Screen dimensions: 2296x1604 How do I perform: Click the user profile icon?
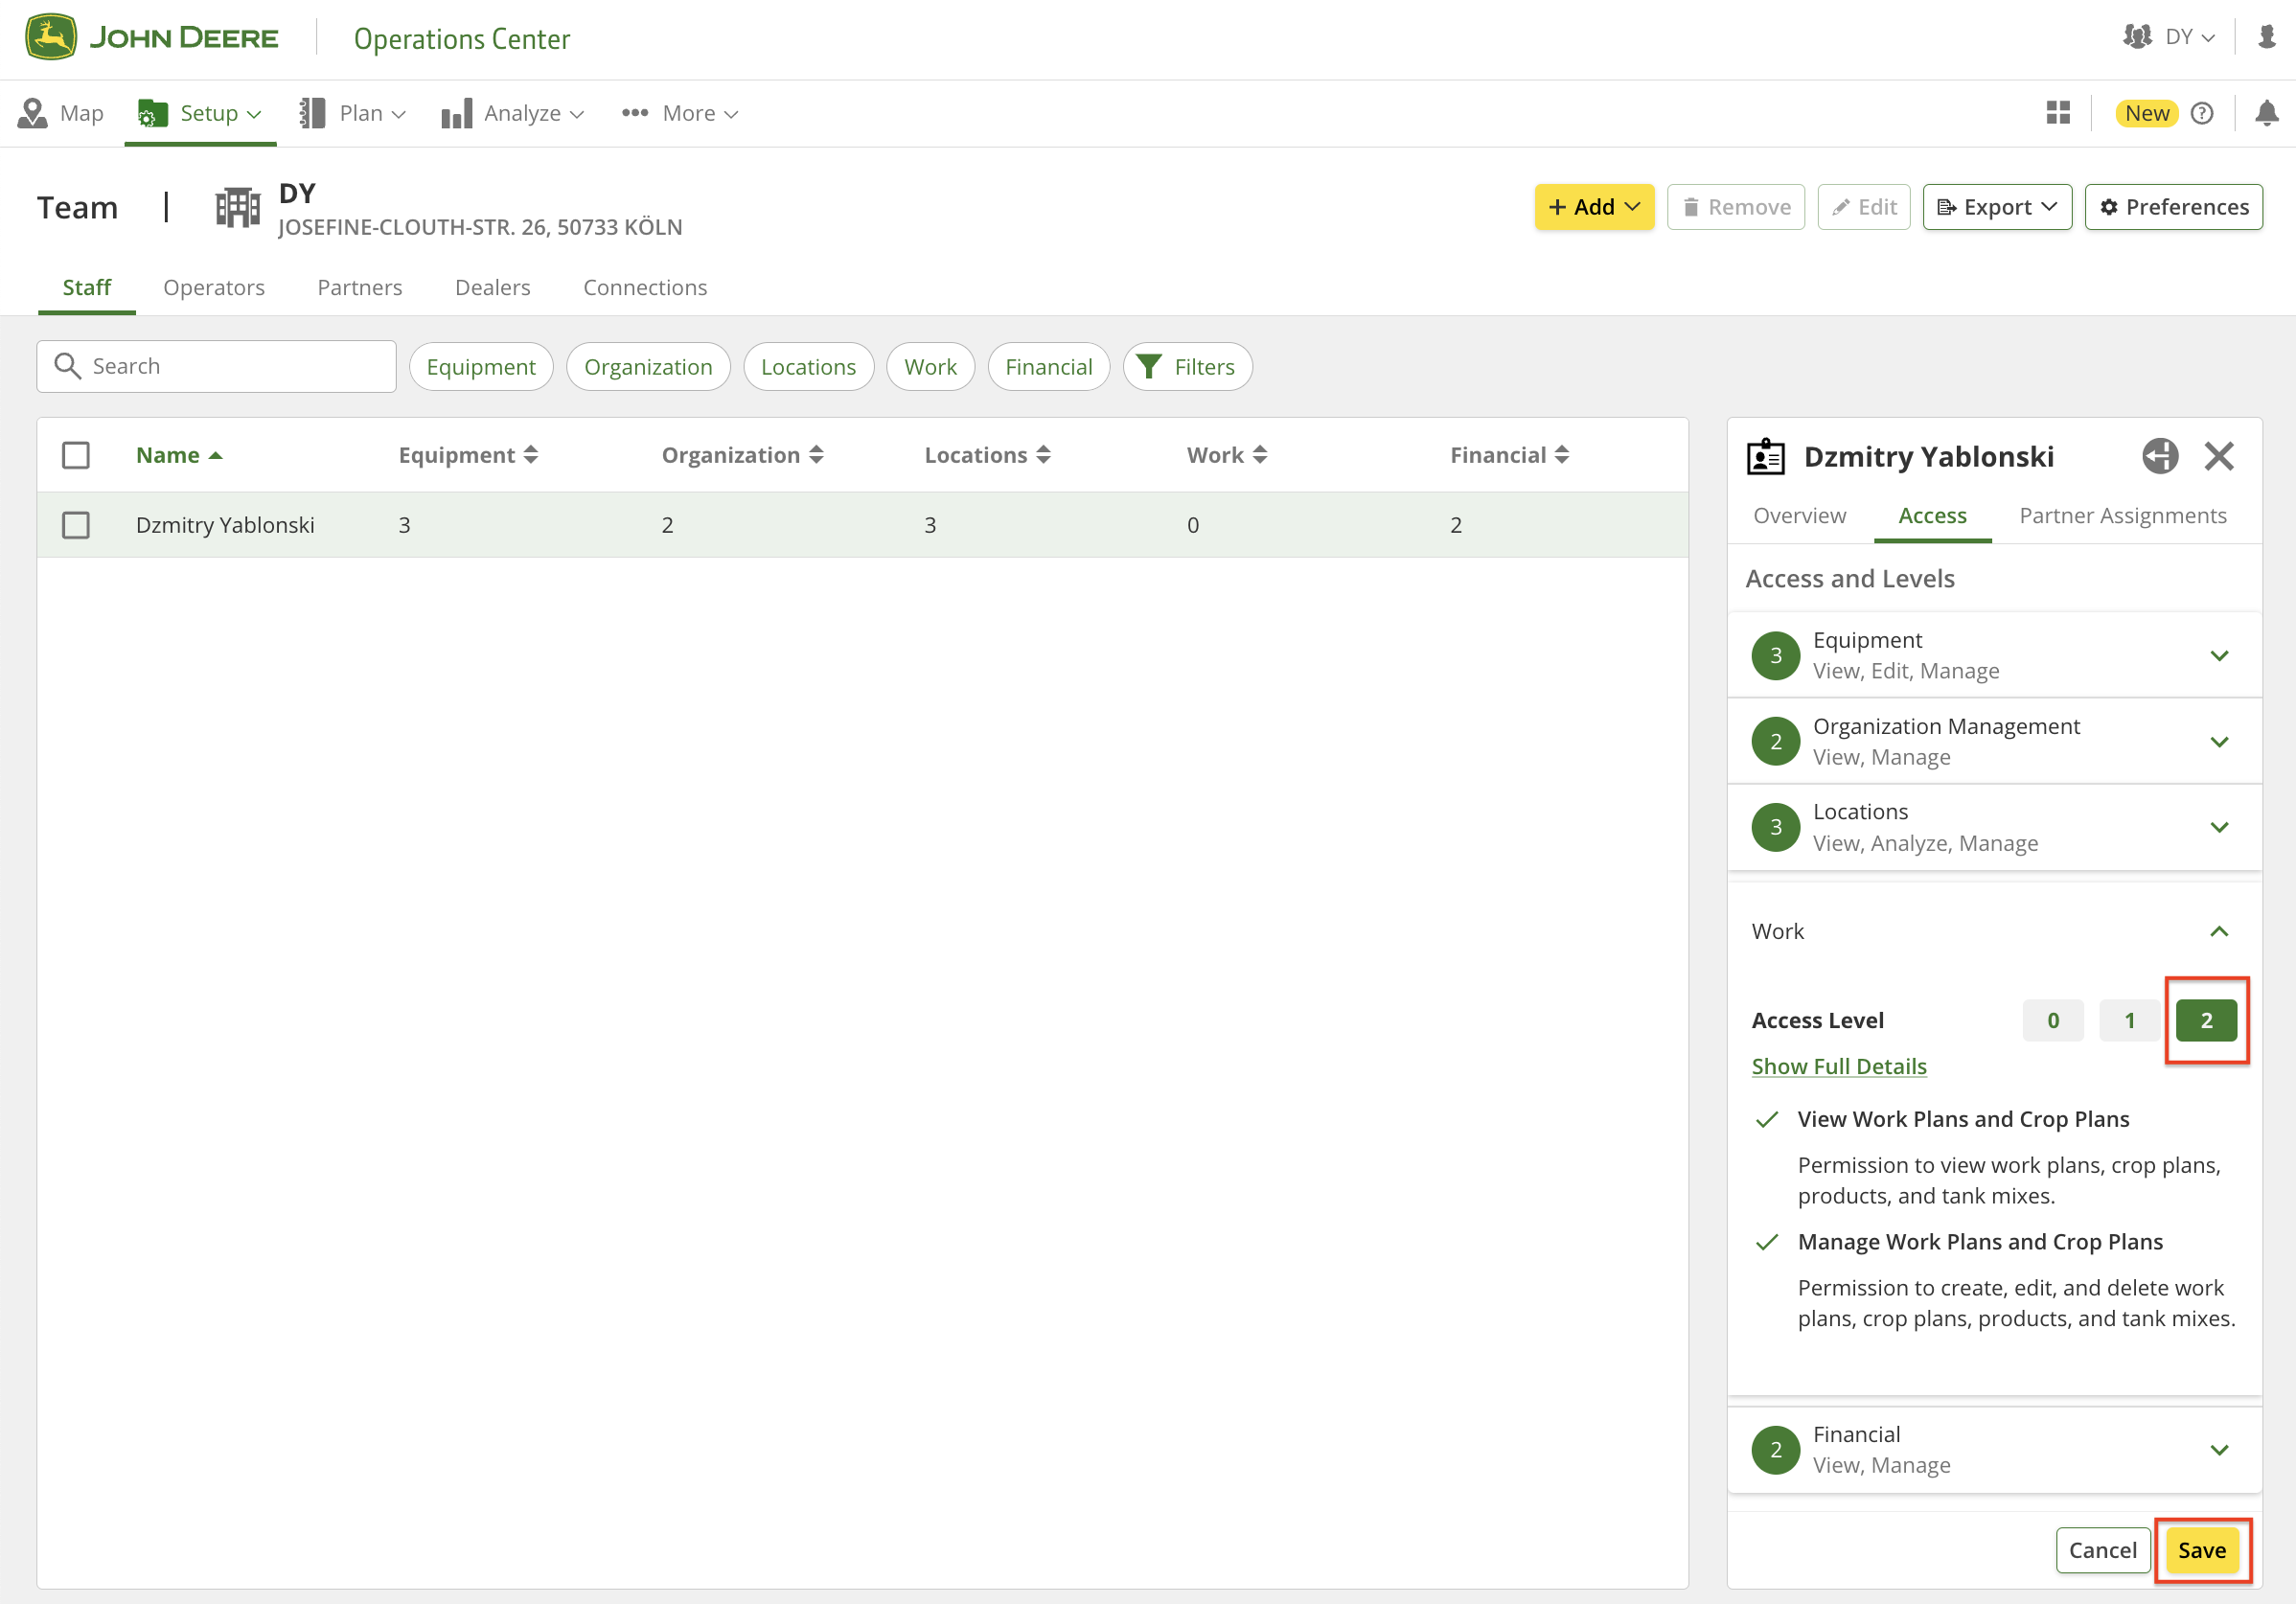[2266, 37]
